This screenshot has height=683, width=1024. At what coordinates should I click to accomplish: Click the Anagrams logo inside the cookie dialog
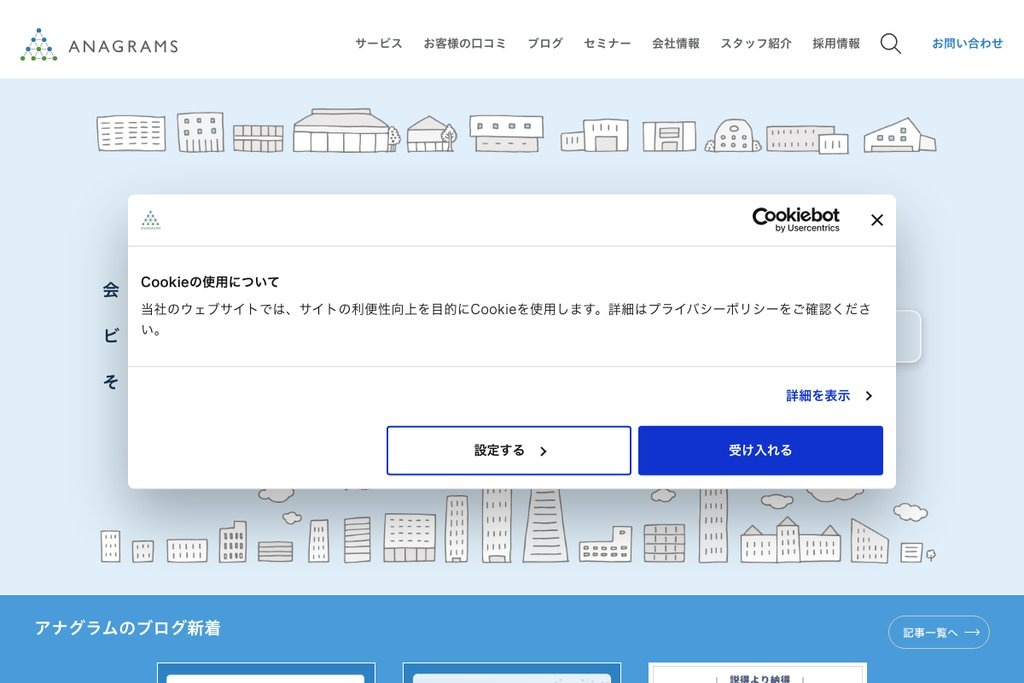(152, 220)
